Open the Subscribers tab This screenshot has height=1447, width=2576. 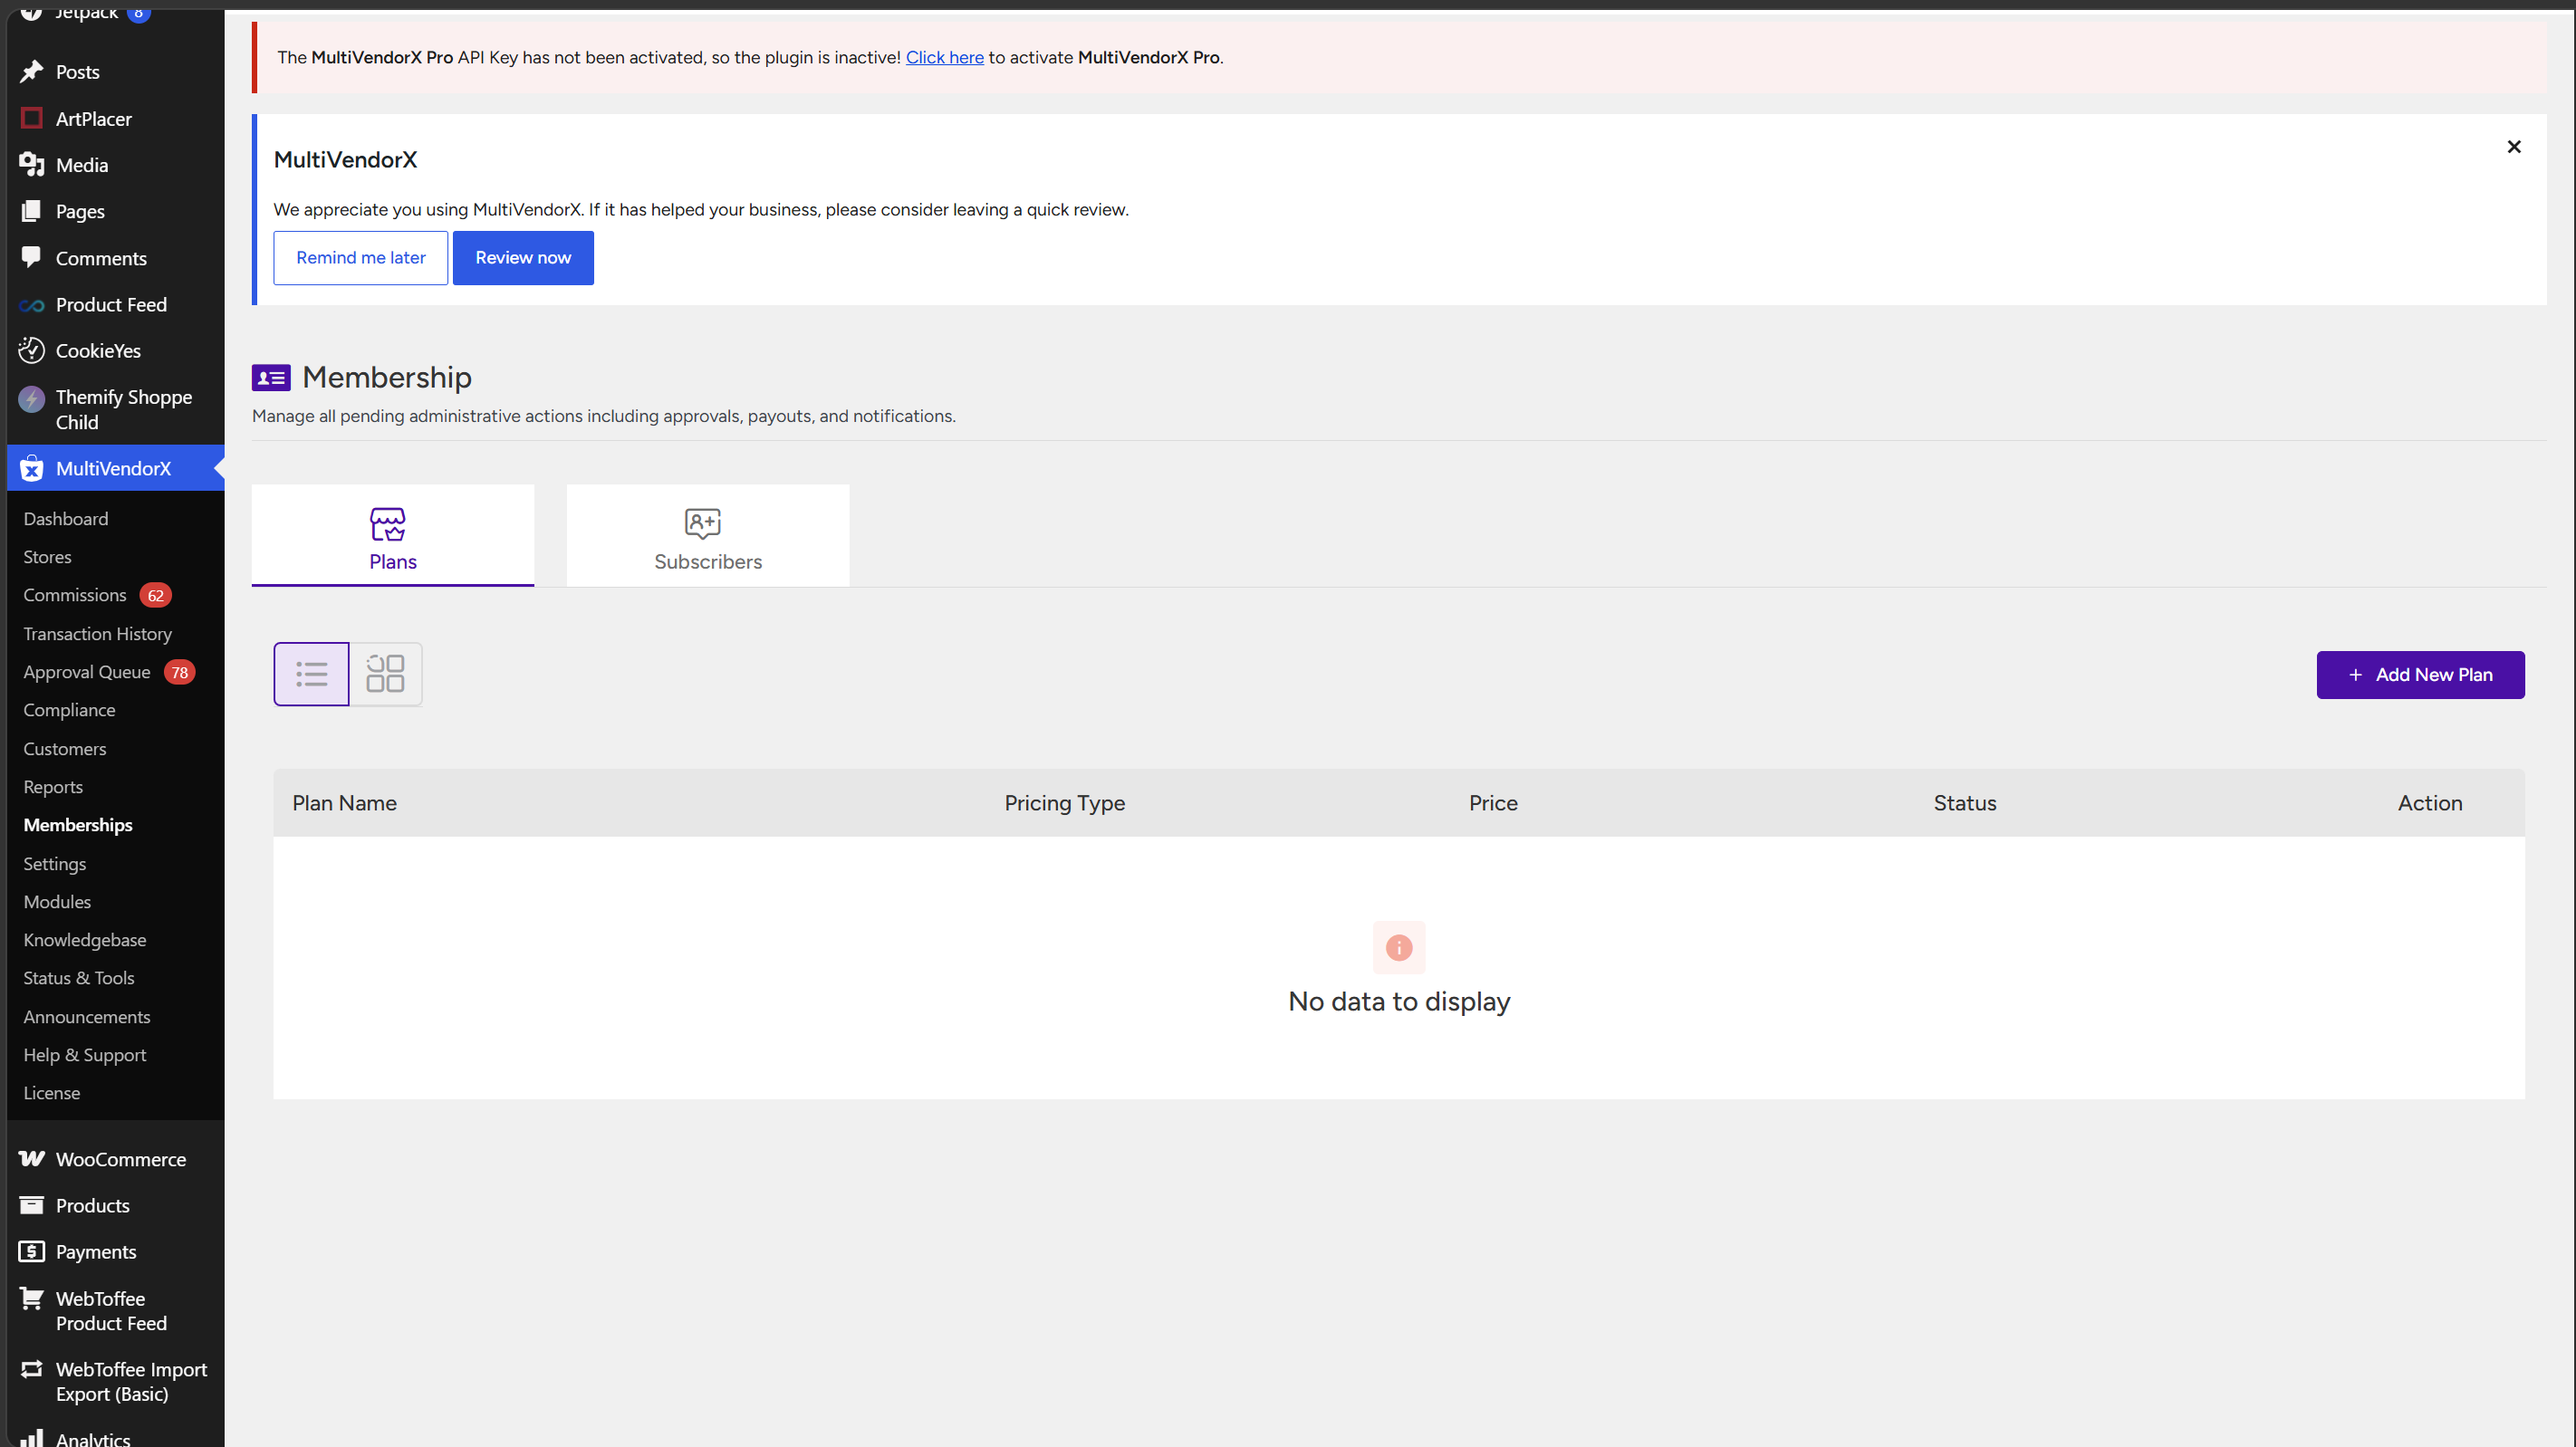tap(708, 535)
